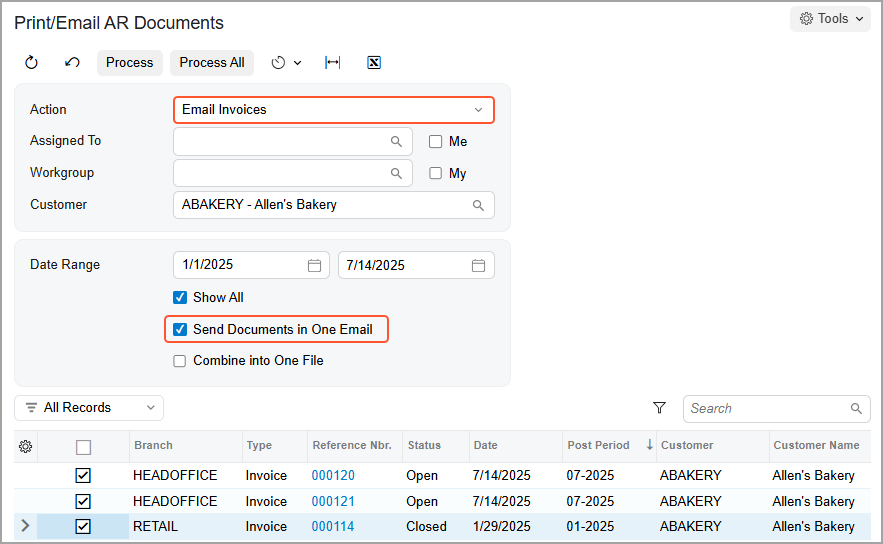
Task: Open the grid column settings gear
Action: [x=26, y=446]
